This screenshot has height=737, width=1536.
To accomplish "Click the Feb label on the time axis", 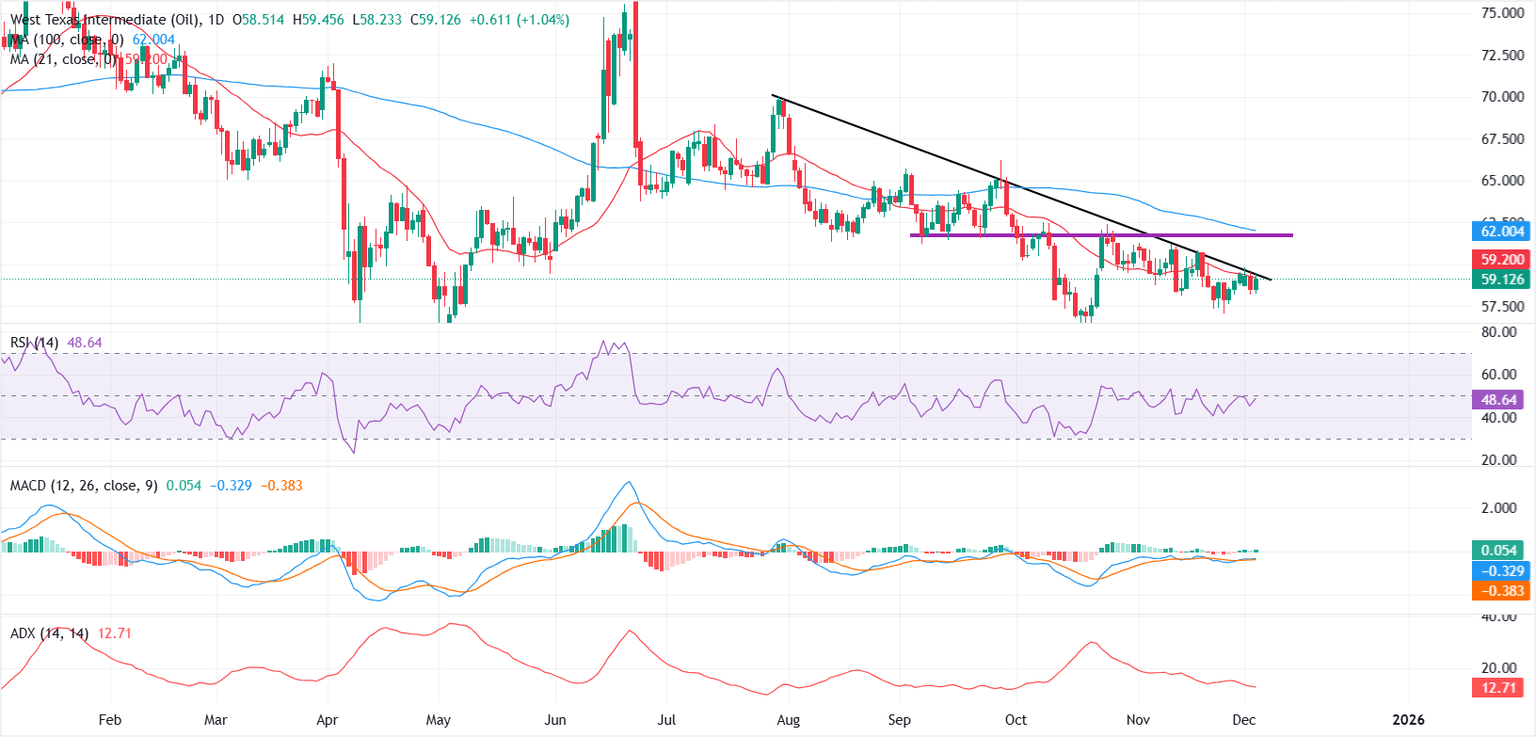I will 110,719.
